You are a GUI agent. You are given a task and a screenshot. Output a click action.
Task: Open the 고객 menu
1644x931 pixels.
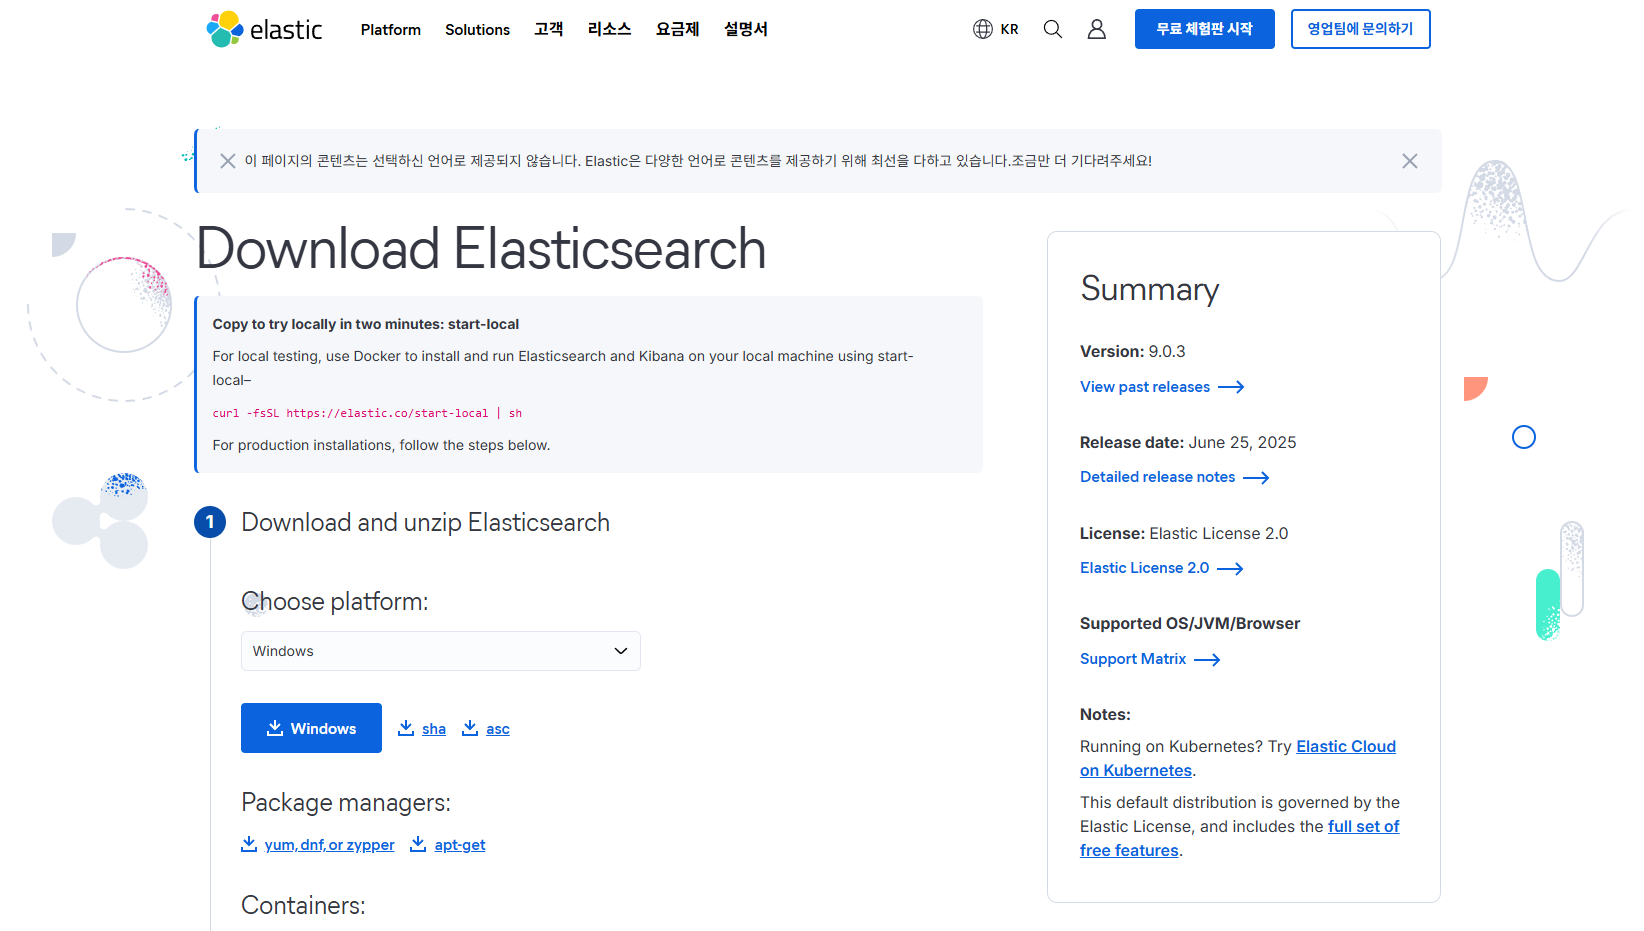[549, 29]
